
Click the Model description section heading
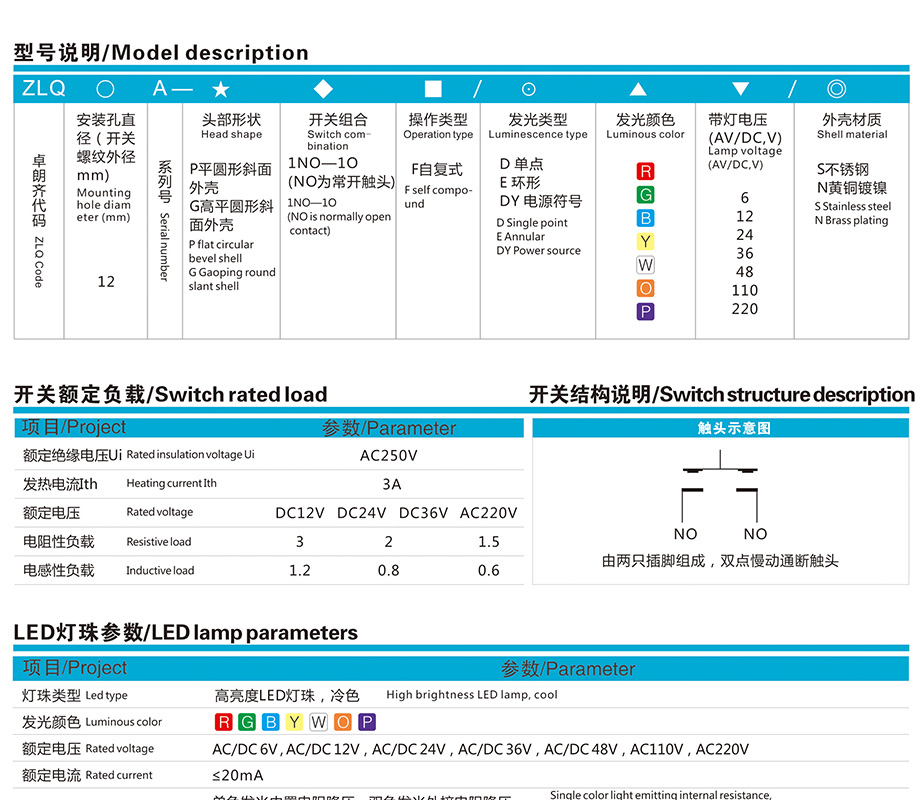[x=161, y=53]
